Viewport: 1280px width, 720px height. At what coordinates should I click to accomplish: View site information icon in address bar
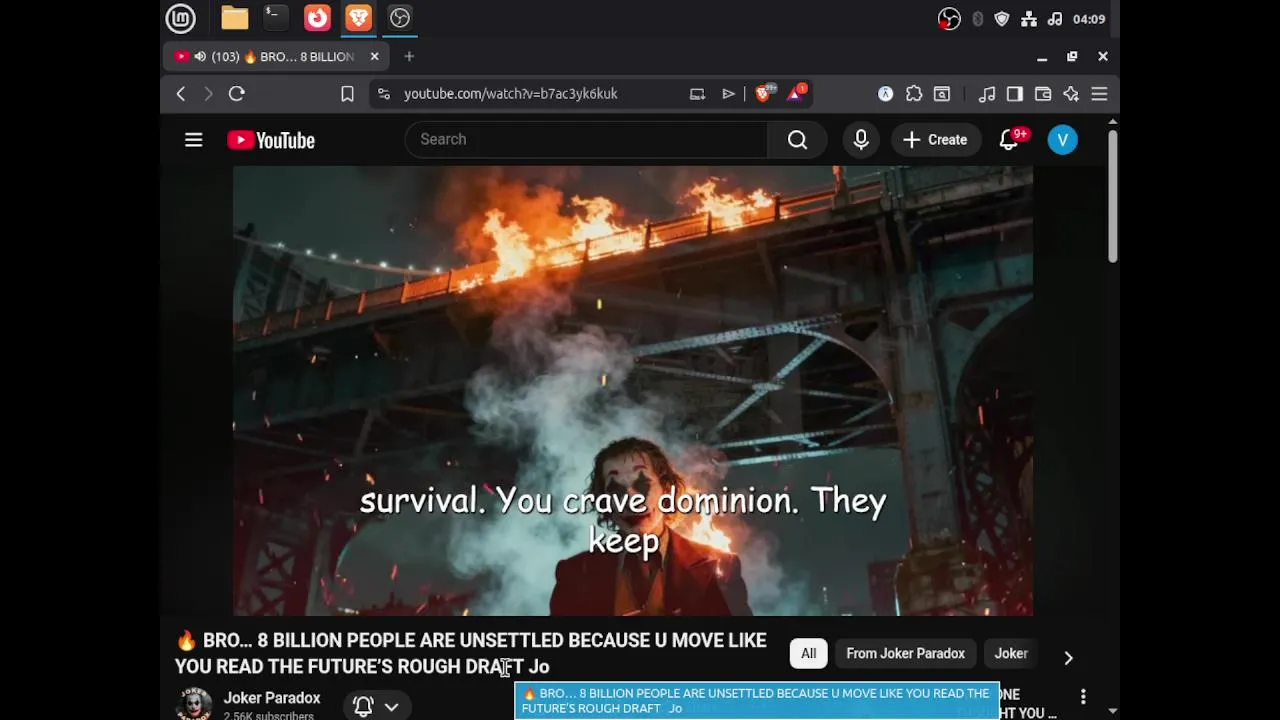[x=384, y=94]
